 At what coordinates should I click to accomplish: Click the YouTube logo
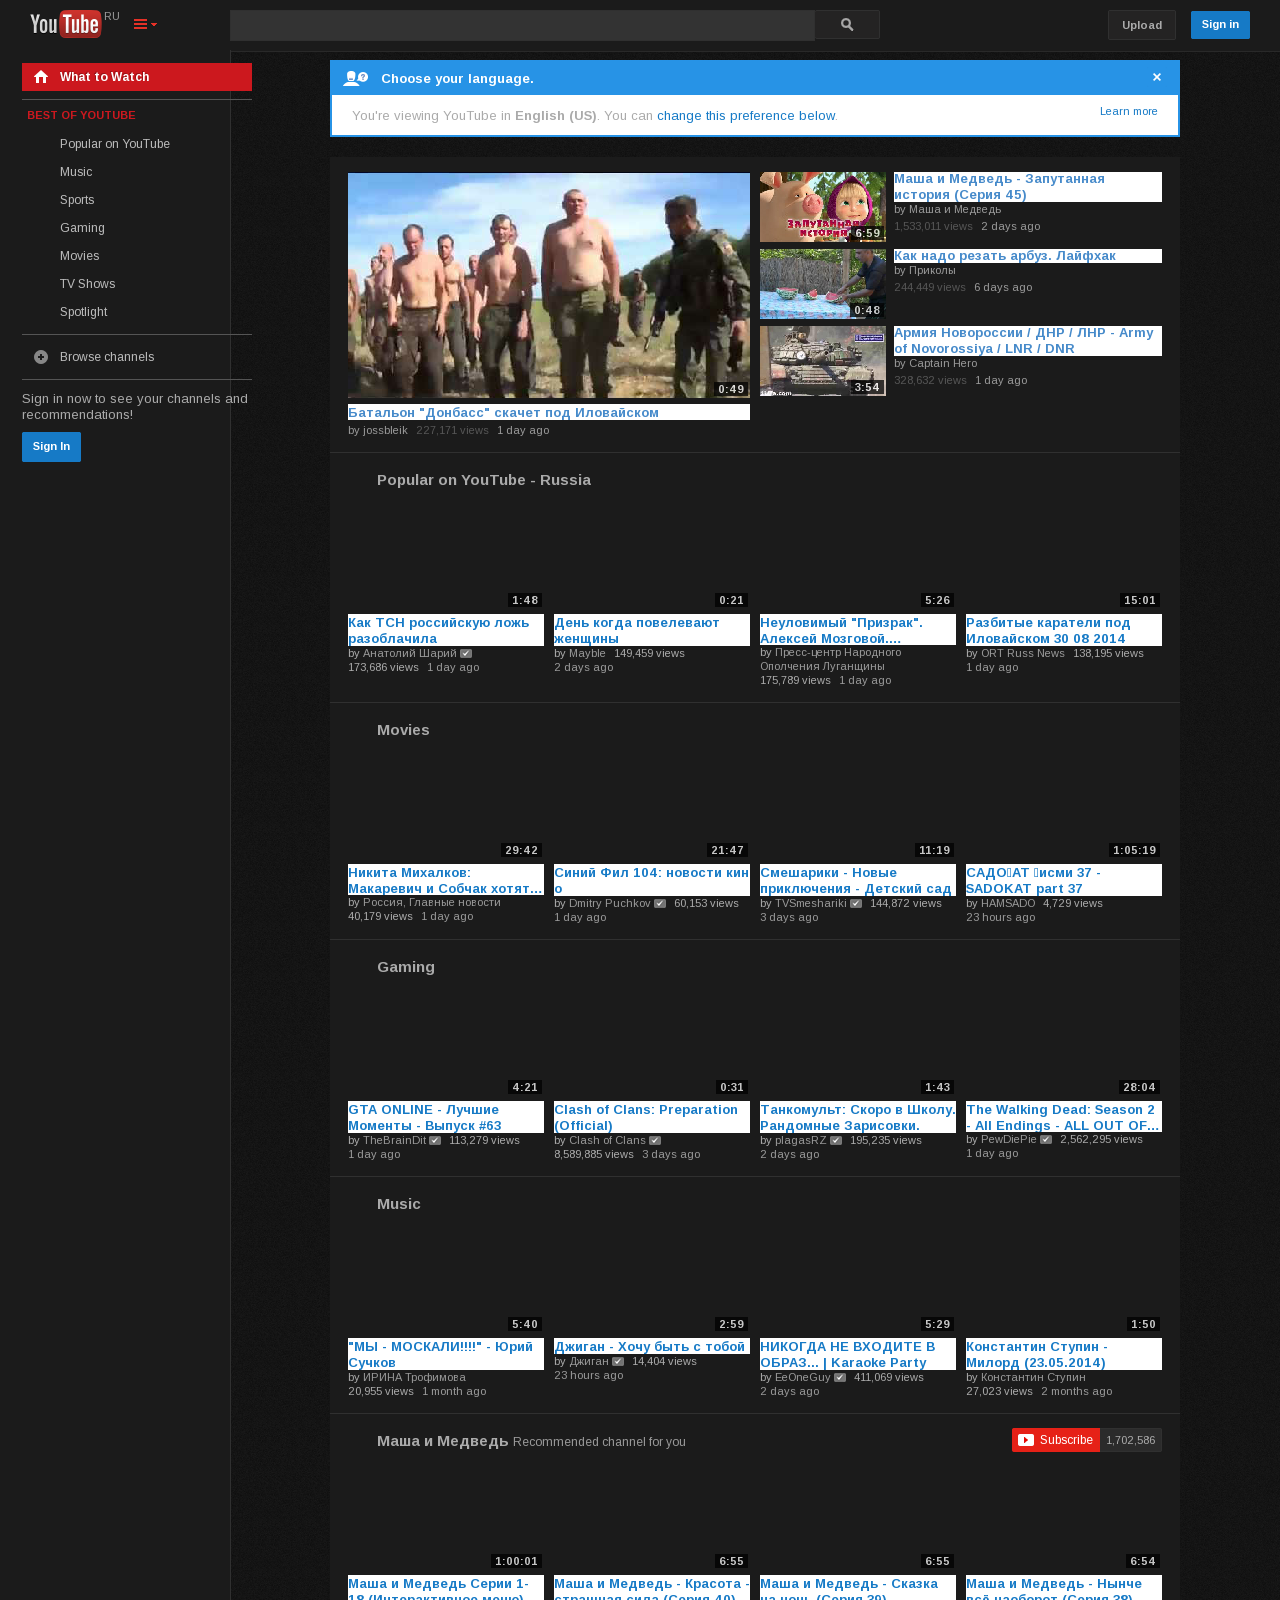click(66, 24)
